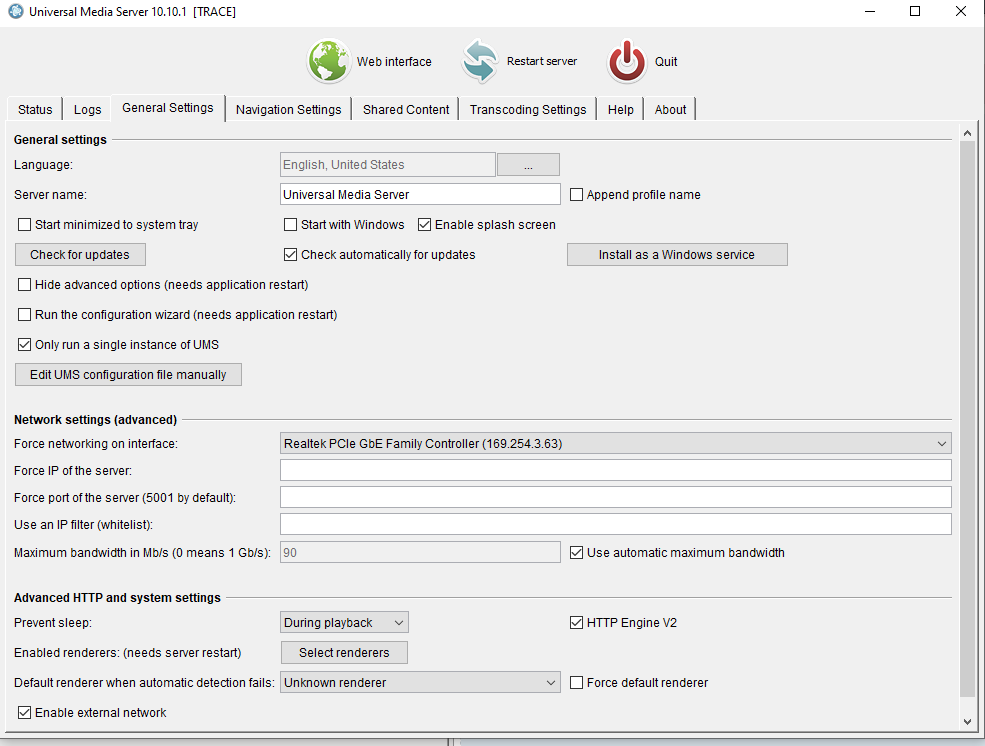Check Run the configuration wizard option
This screenshot has width=985, height=746.
point(24,315)
